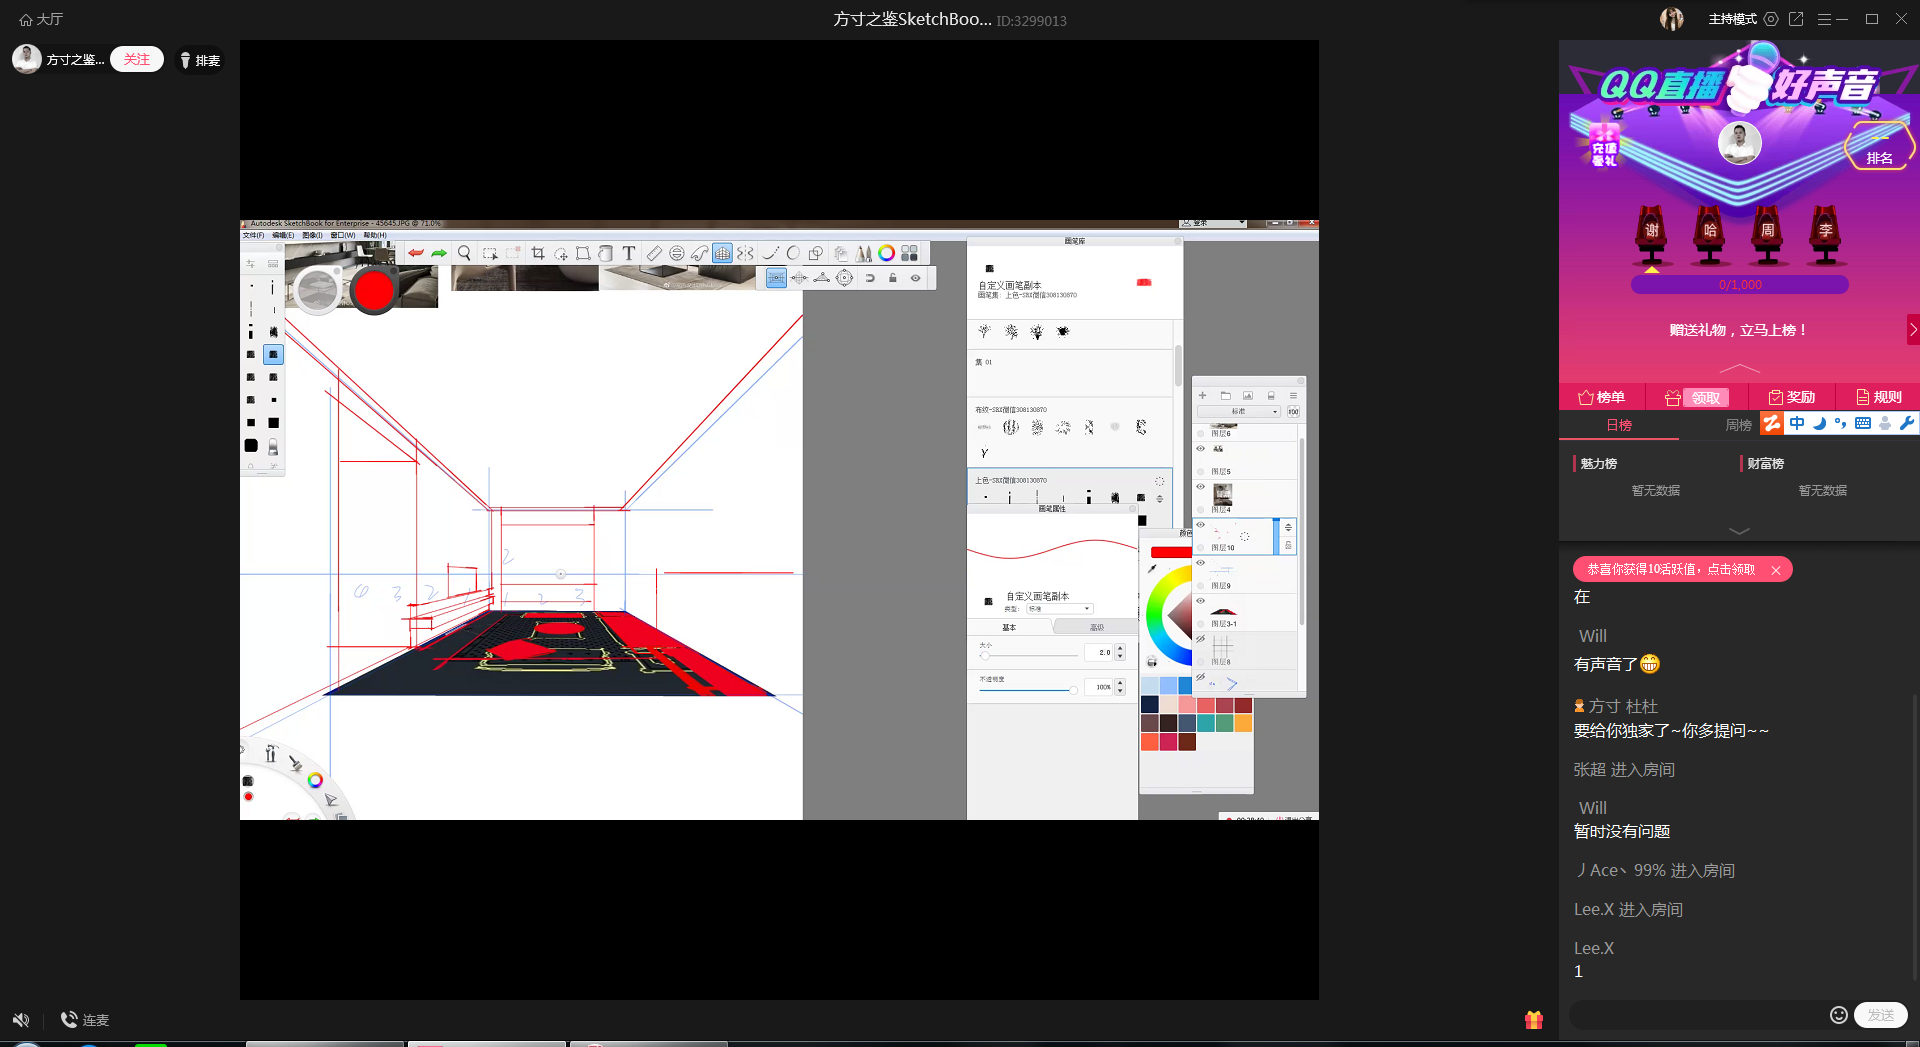Switch to the 高级 brush tab
1920x1047 pixels.
[1097, 627]
